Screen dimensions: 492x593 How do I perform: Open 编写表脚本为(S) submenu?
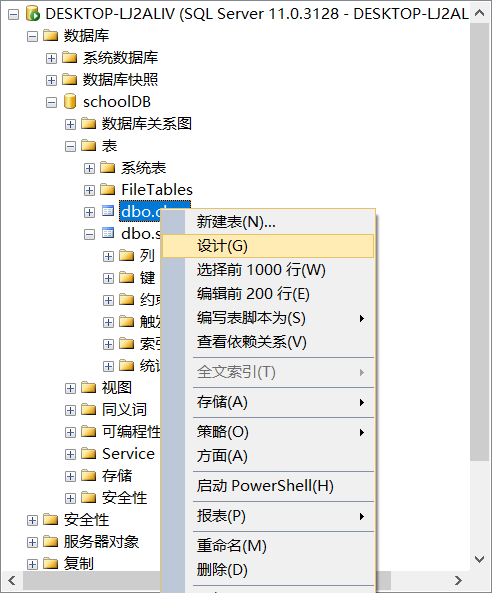268,318
